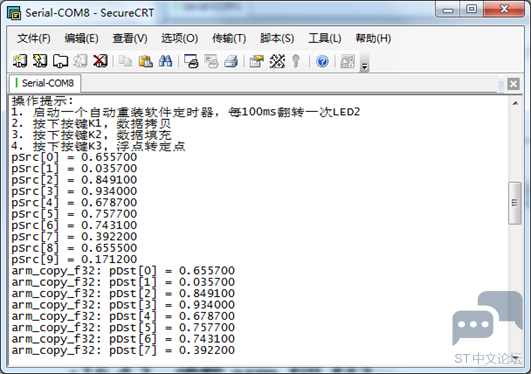The width and height of the screenshot is (531, 374).
Task: Click the vertical scrollbar thumb
Action: [515, 203]
